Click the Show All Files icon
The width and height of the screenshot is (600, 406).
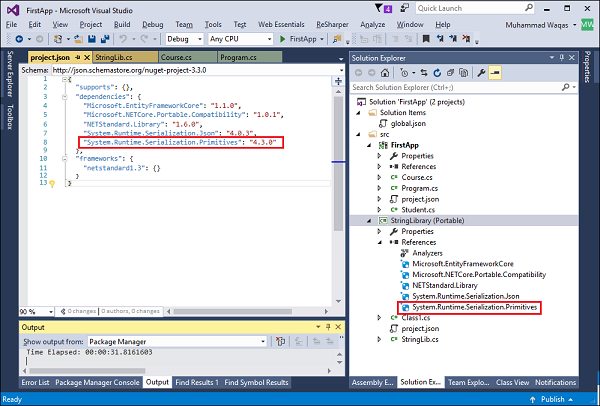pyautogui.click(x=465, y=74)
